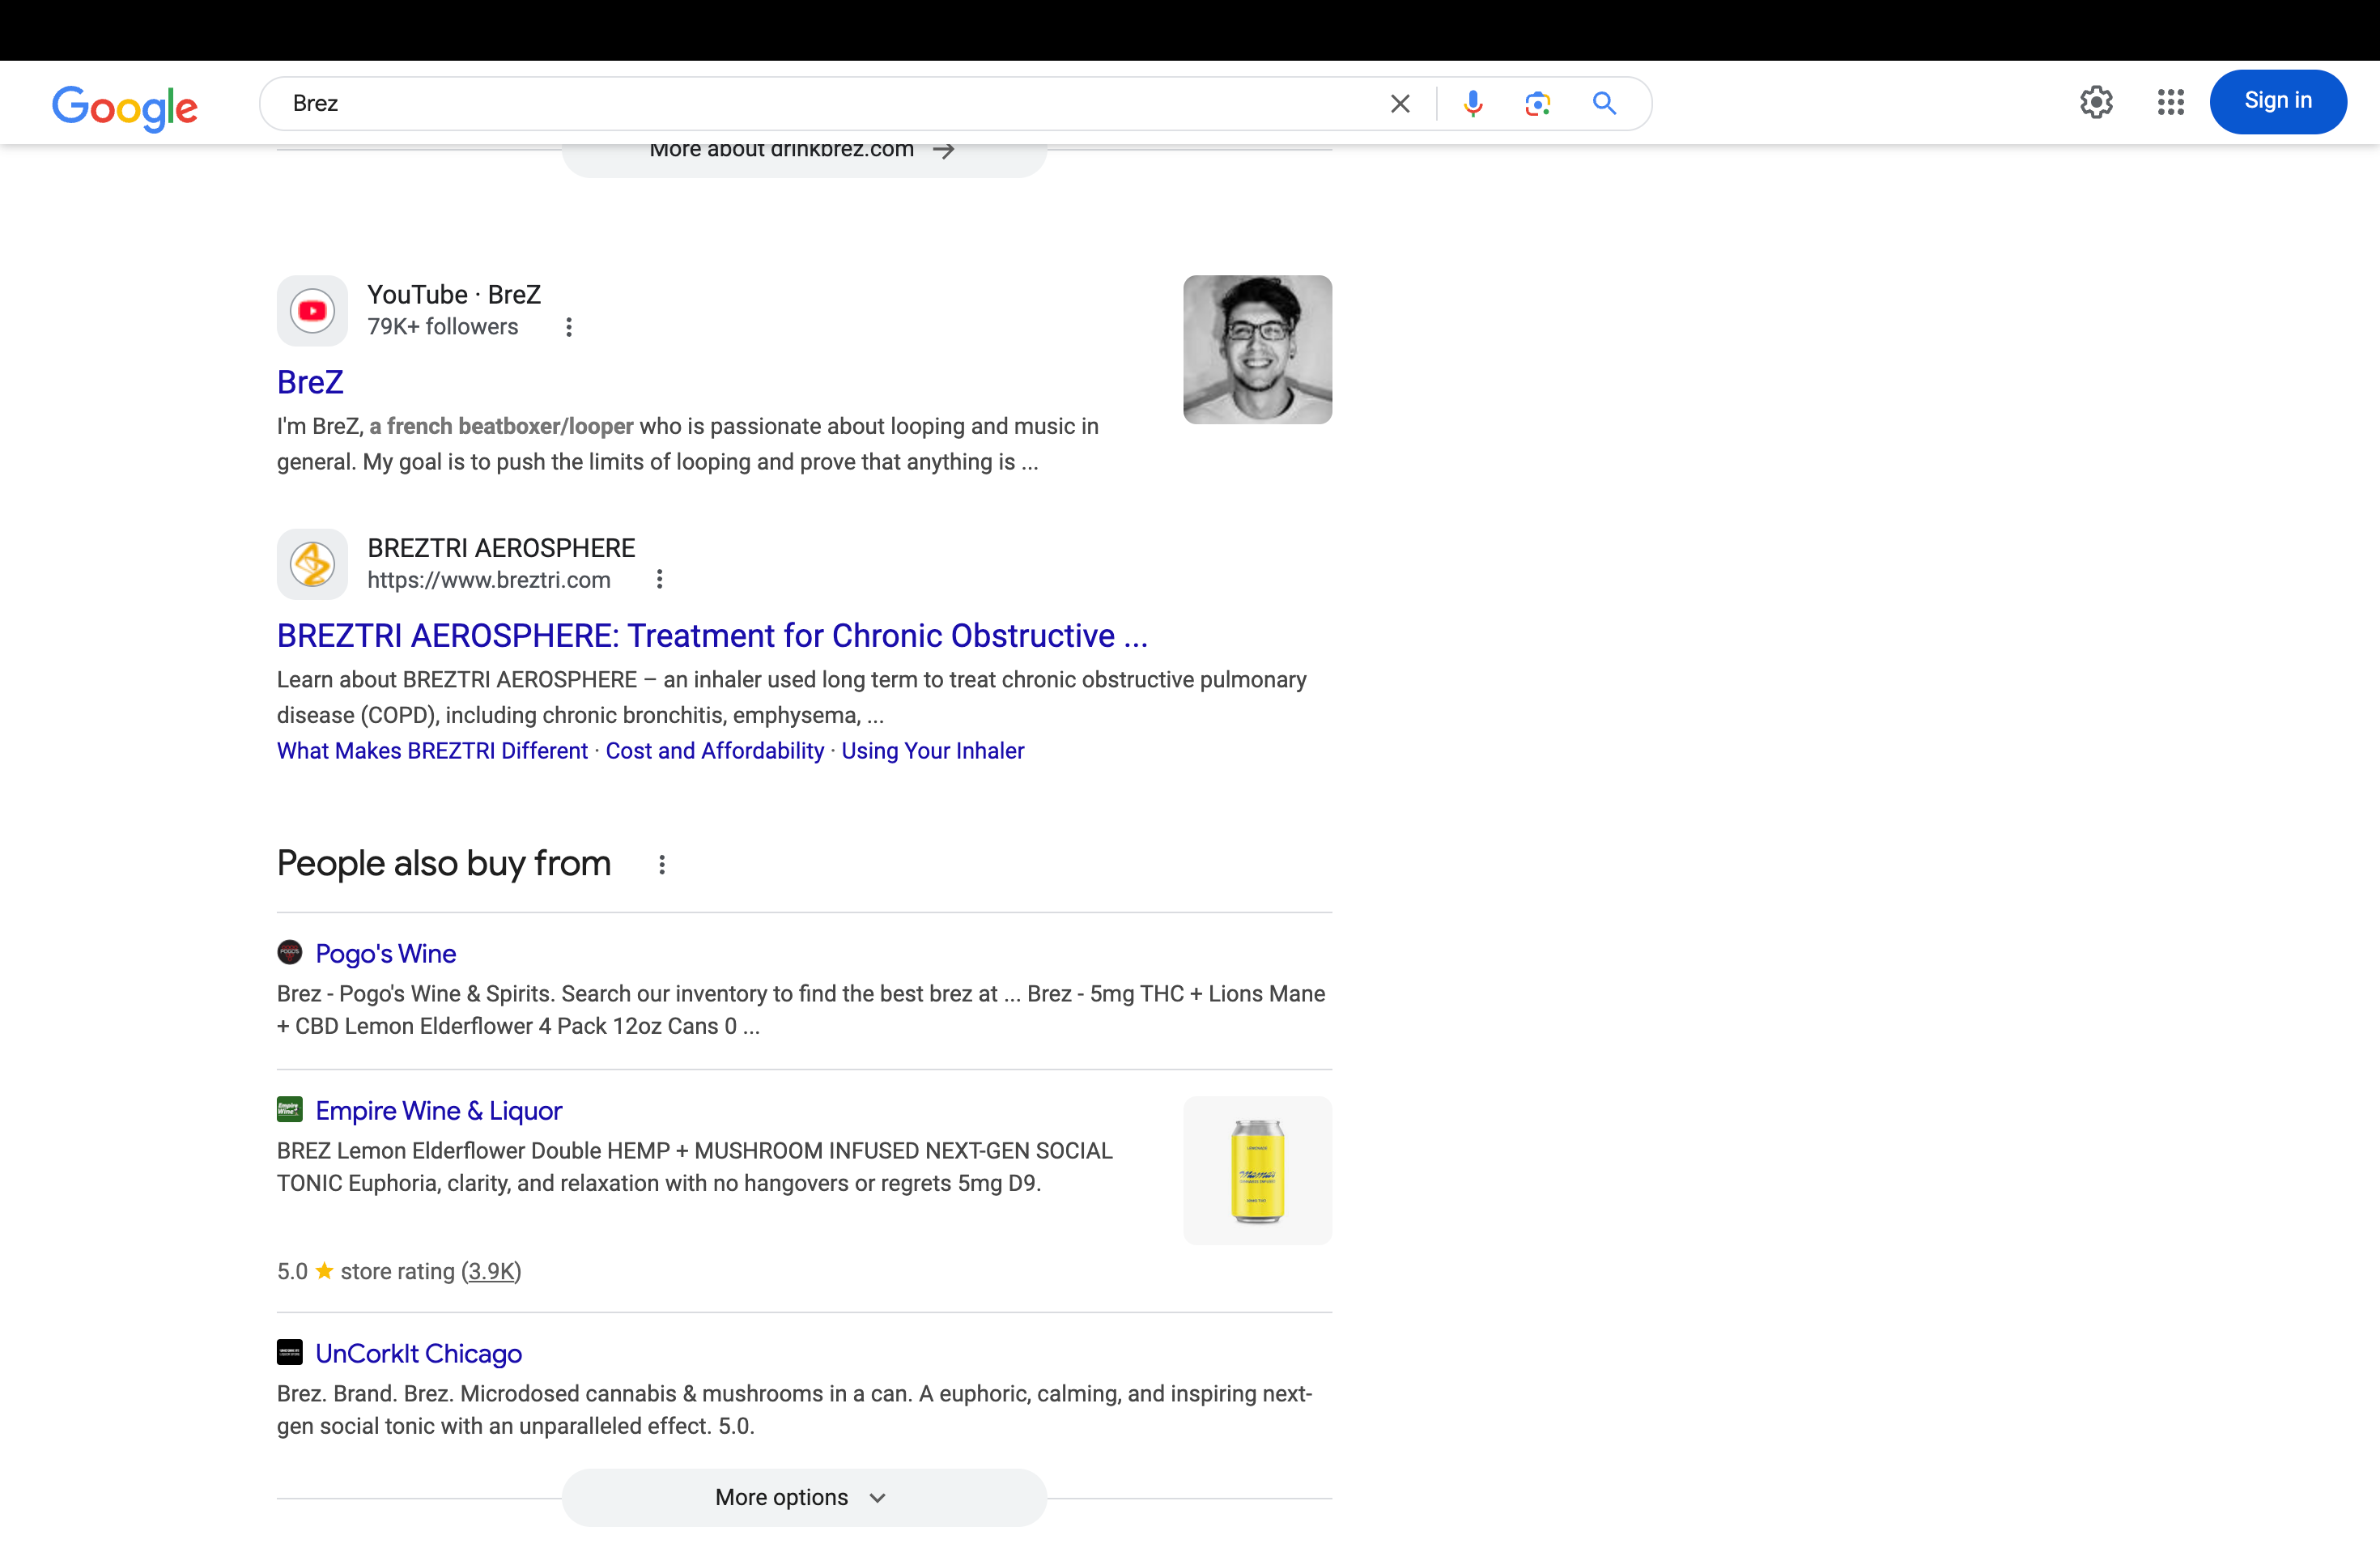2380x1548 pixels.
Task: Click the BreZ beatboxer portrait thumbnail
Action: click(1257, 350)
